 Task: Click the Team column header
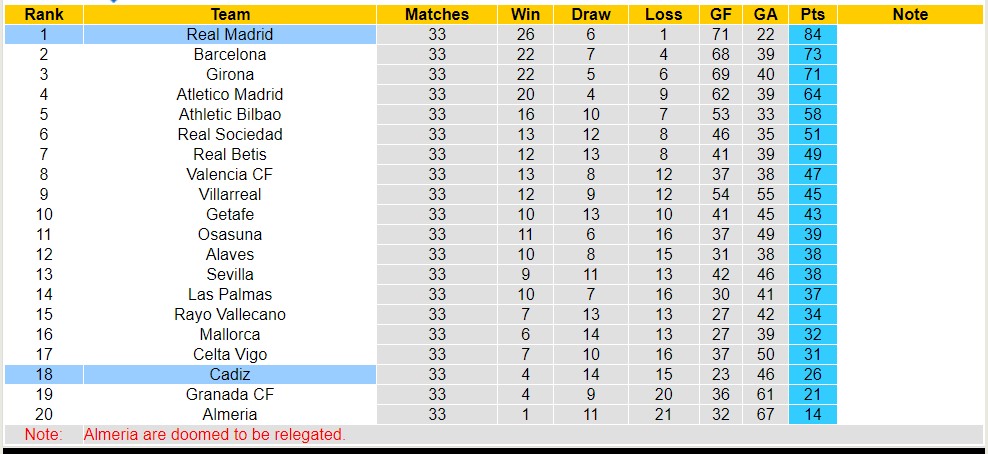tap(230, 14)
